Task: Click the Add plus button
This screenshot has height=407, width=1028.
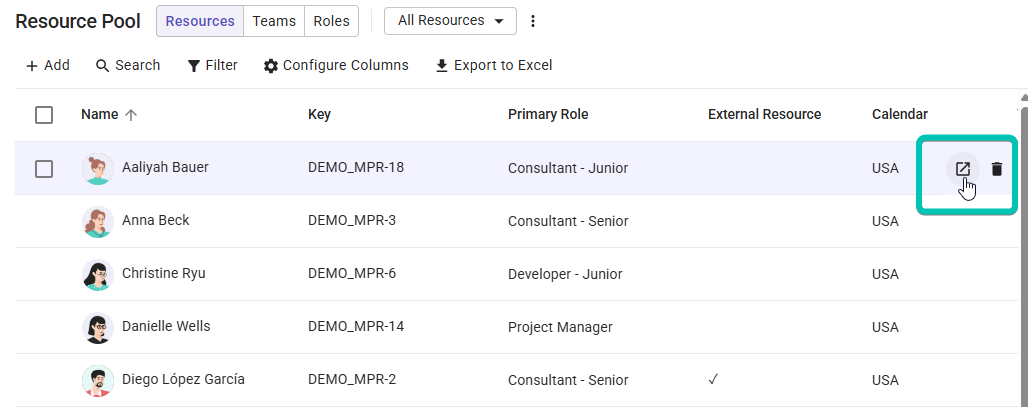Action: coord(48,66)
